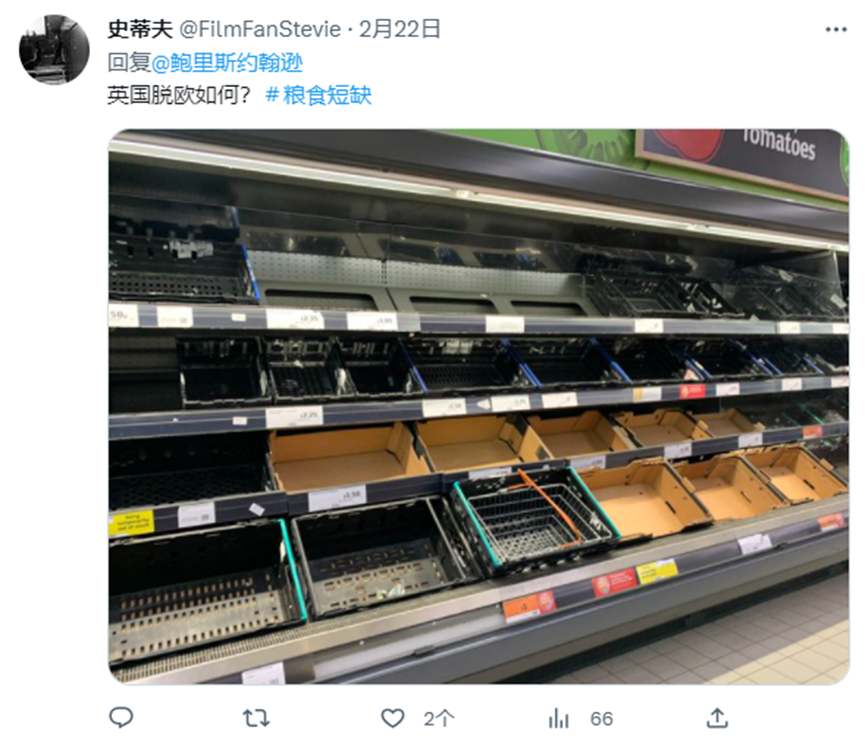
Task: Open the view analytics bar chart icon
Action: pyautogui.click(x=558, y=718)
